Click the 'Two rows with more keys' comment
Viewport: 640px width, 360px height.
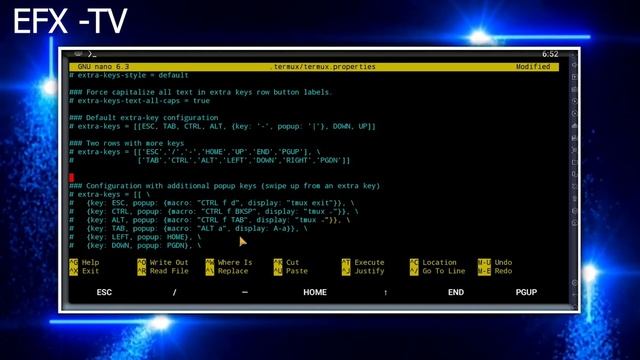tap(127, 144)
